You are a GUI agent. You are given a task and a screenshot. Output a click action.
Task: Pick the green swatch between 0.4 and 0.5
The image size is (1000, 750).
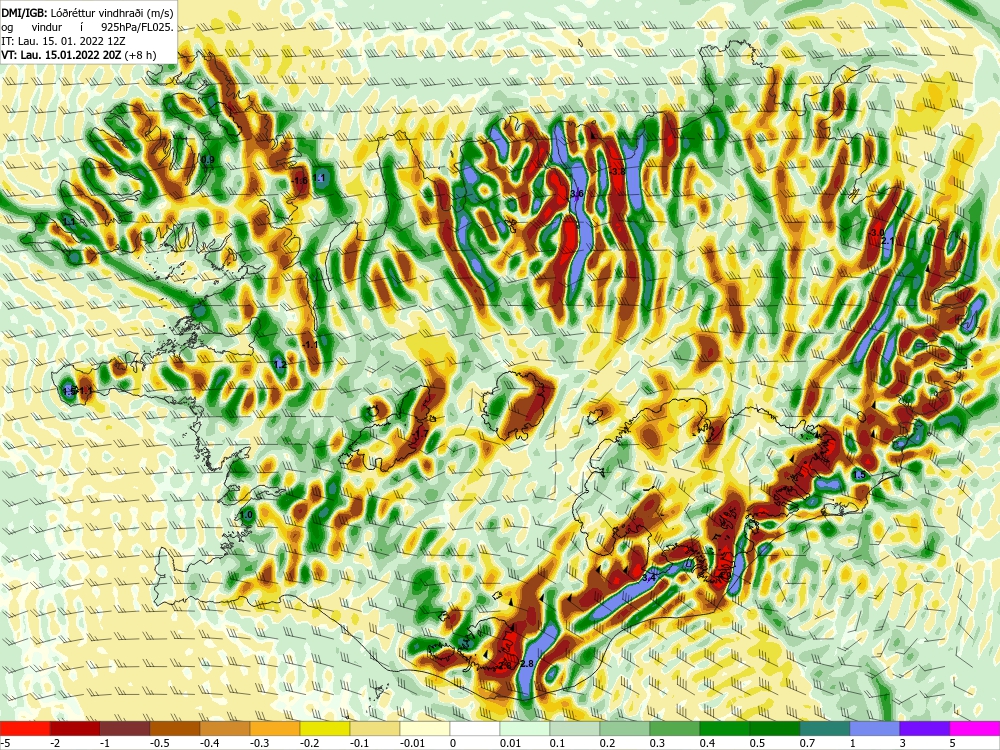tap(725, 728)
